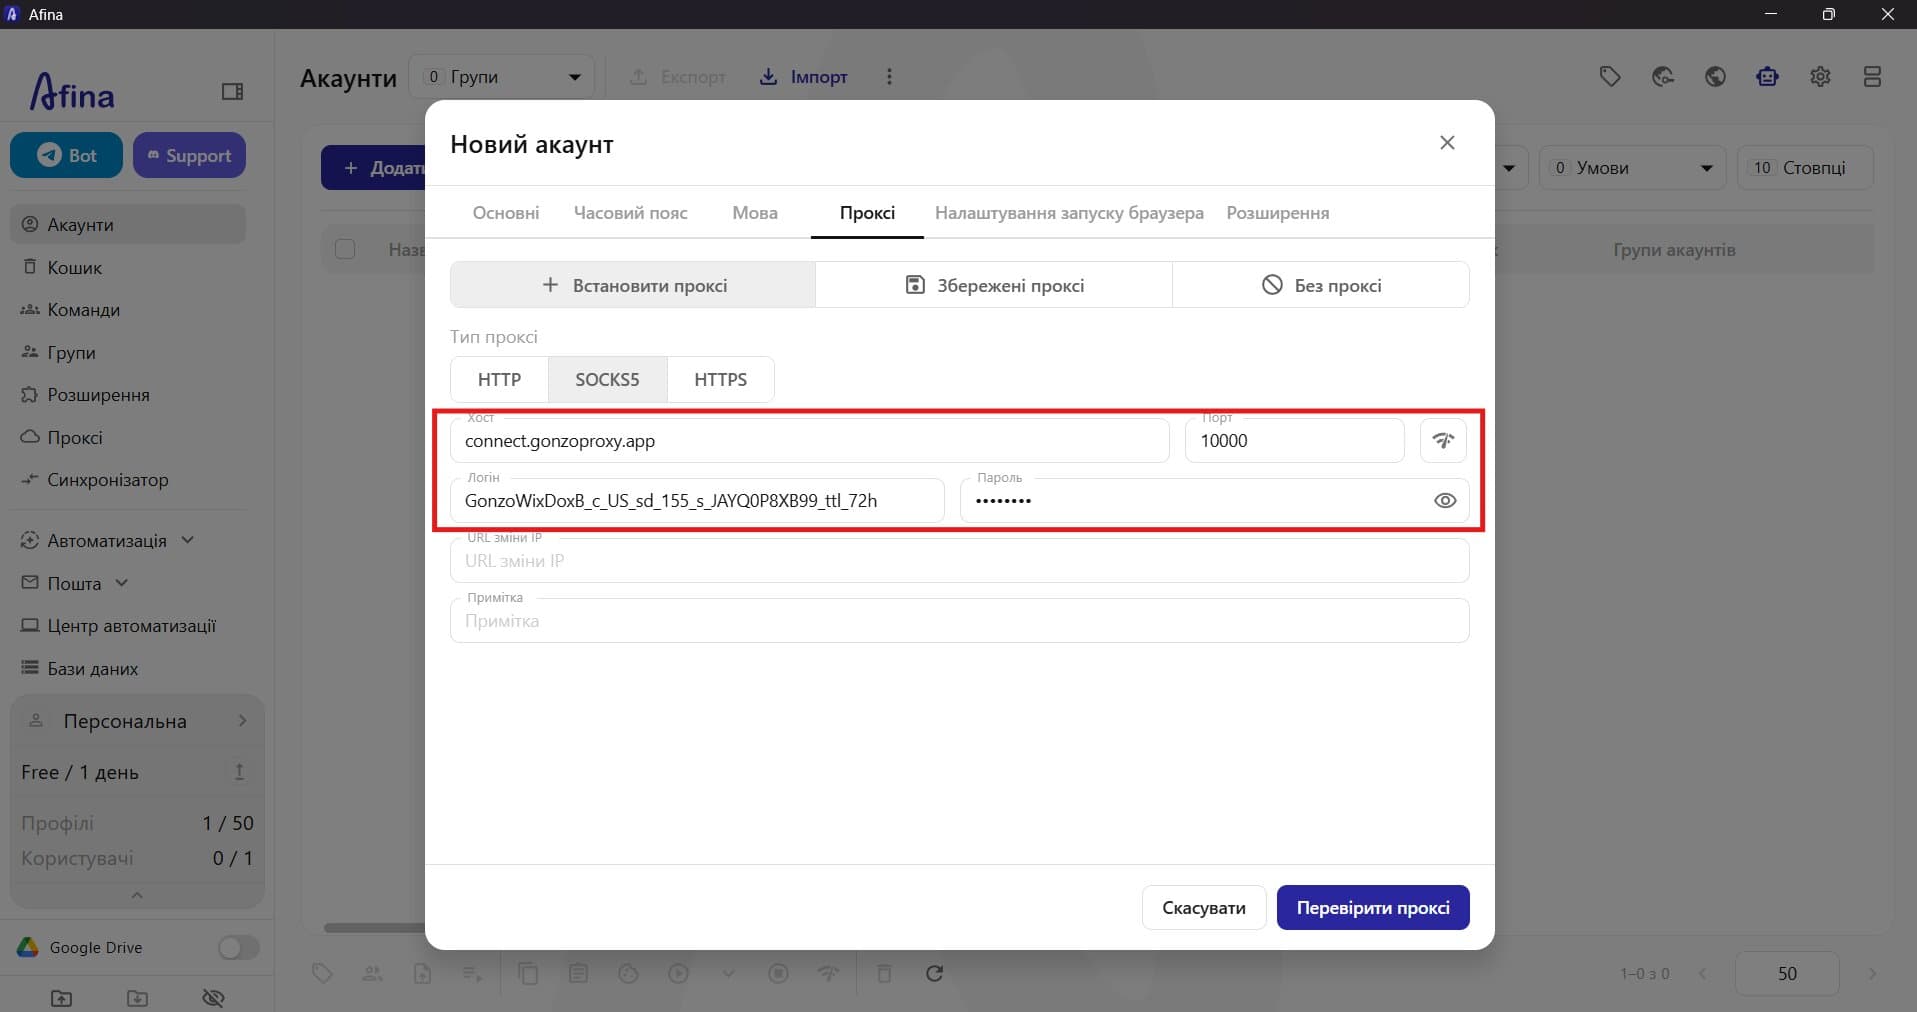Click the bottom toolbar tag icon
Viewport: 1917px width, 1012px height.
[x=322, y=973]
